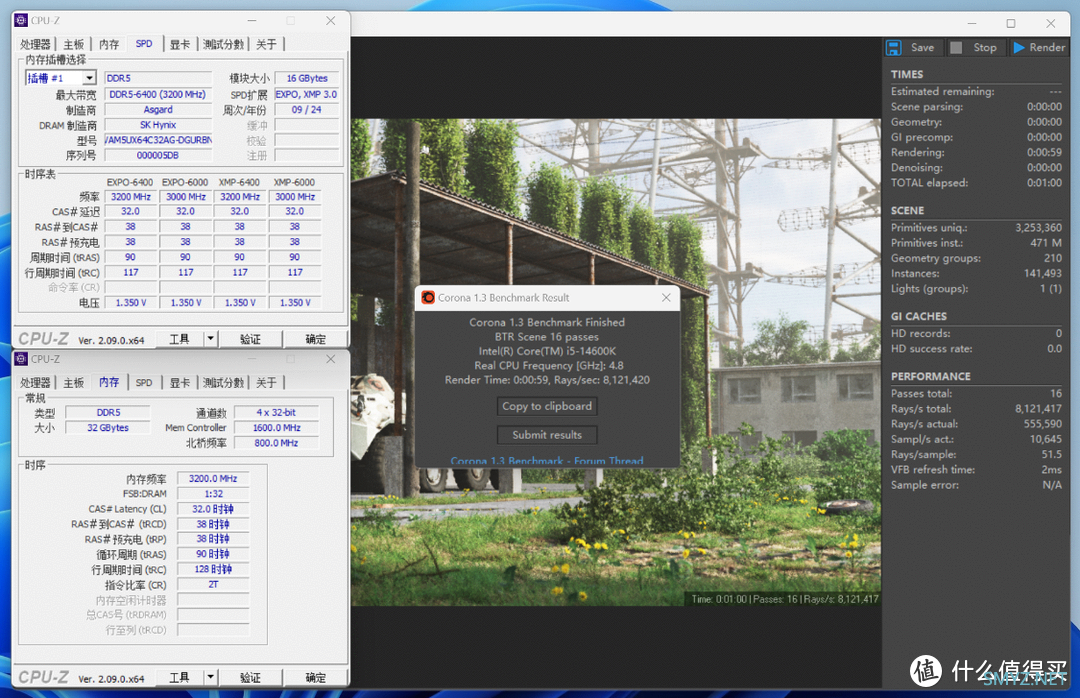Switch to SPD tab in bottom CPU-Z
Screen dimensions: 1080x698
point(144,382)
